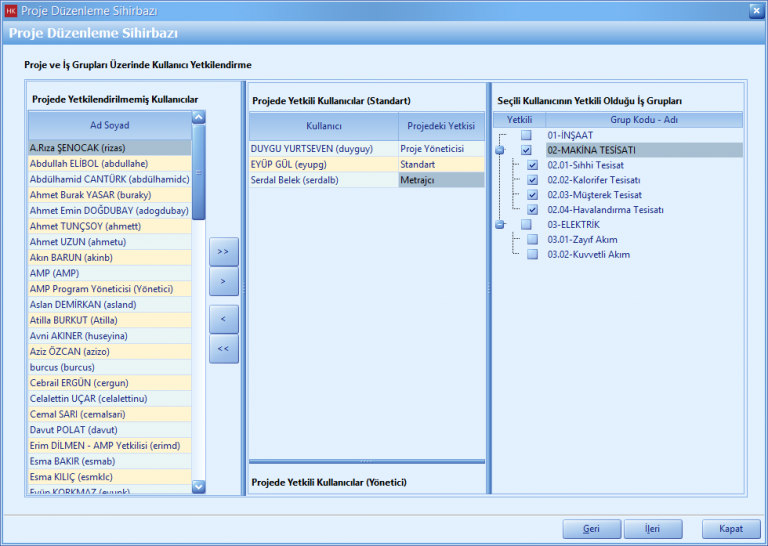Click the remove all users (<<) button
The width and height of the screenshot is (768, 546).
pos(223,349)
